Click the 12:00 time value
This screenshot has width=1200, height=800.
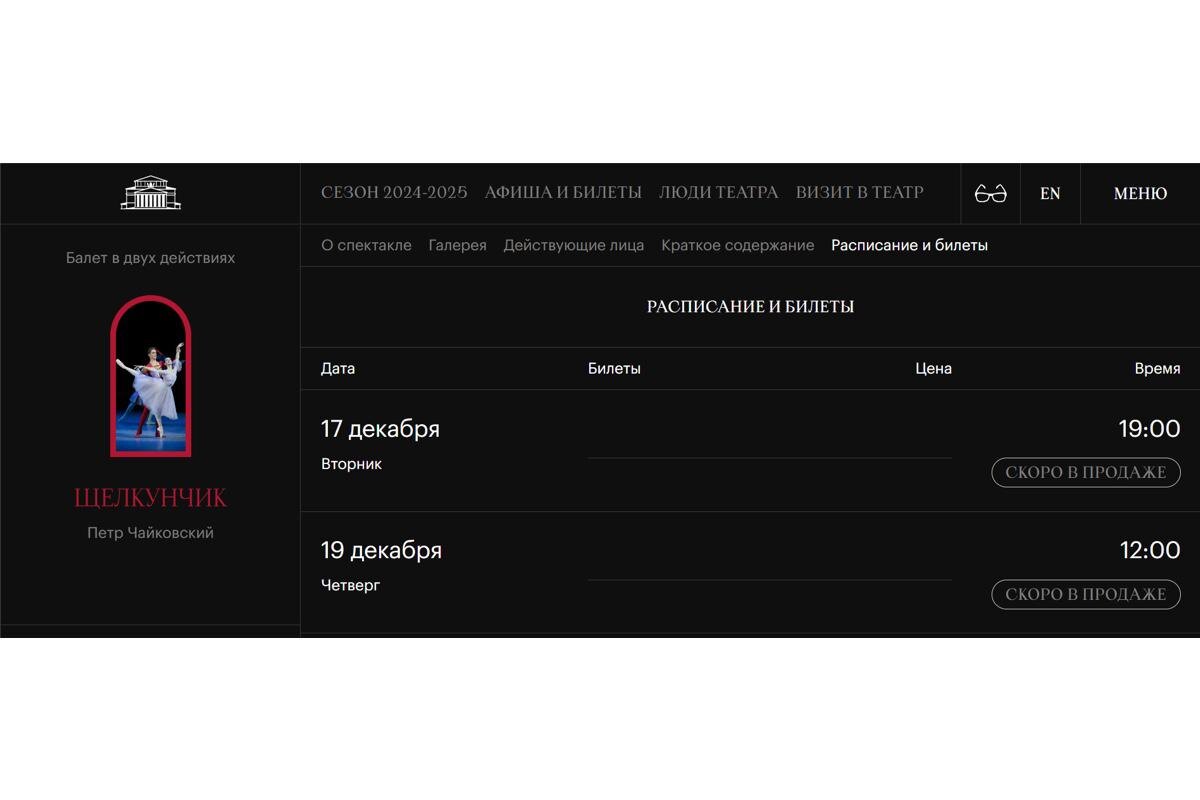click(1150, 550)
